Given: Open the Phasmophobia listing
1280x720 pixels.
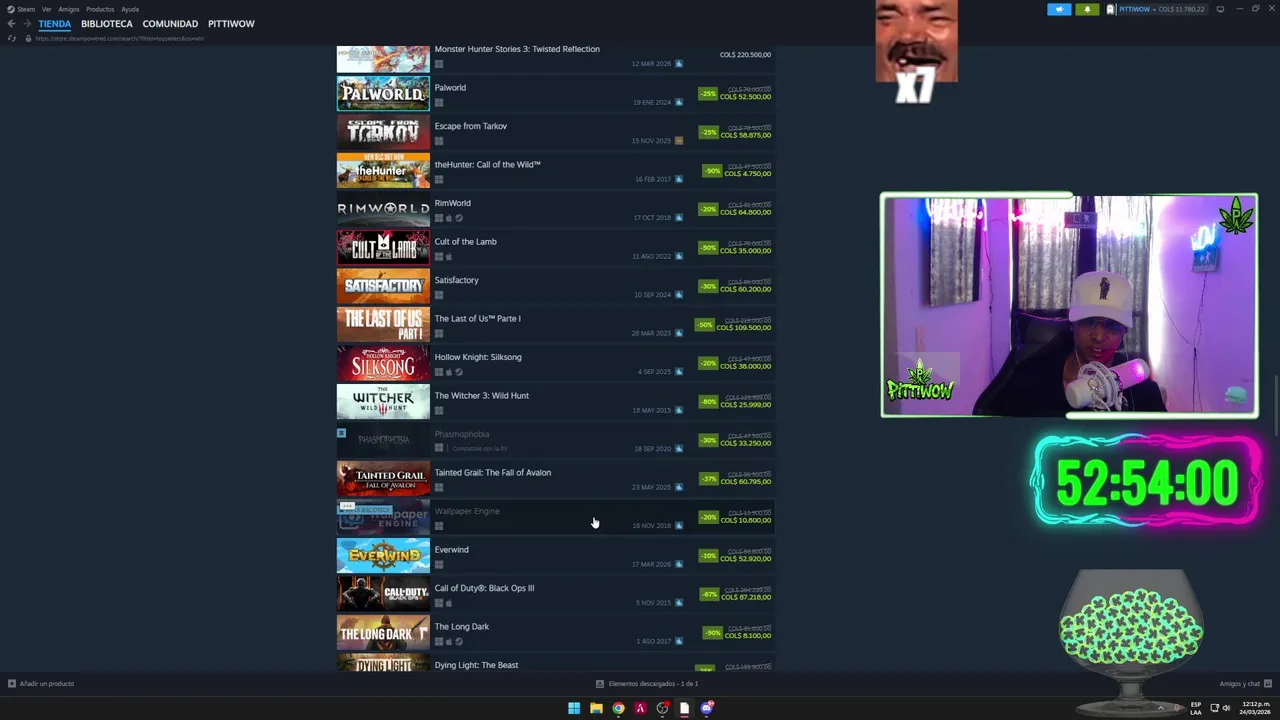Looking at the screenshot, I should tap(556, 441).
